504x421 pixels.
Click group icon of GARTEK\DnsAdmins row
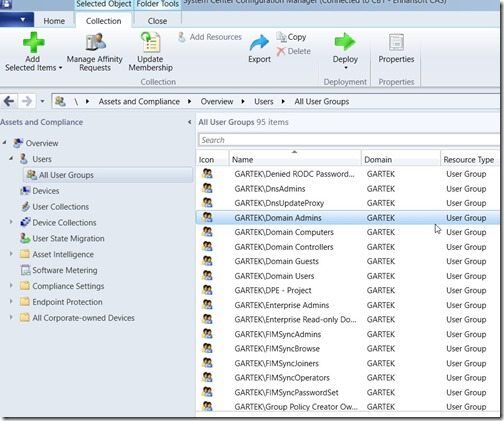click(x=207, y=188)
